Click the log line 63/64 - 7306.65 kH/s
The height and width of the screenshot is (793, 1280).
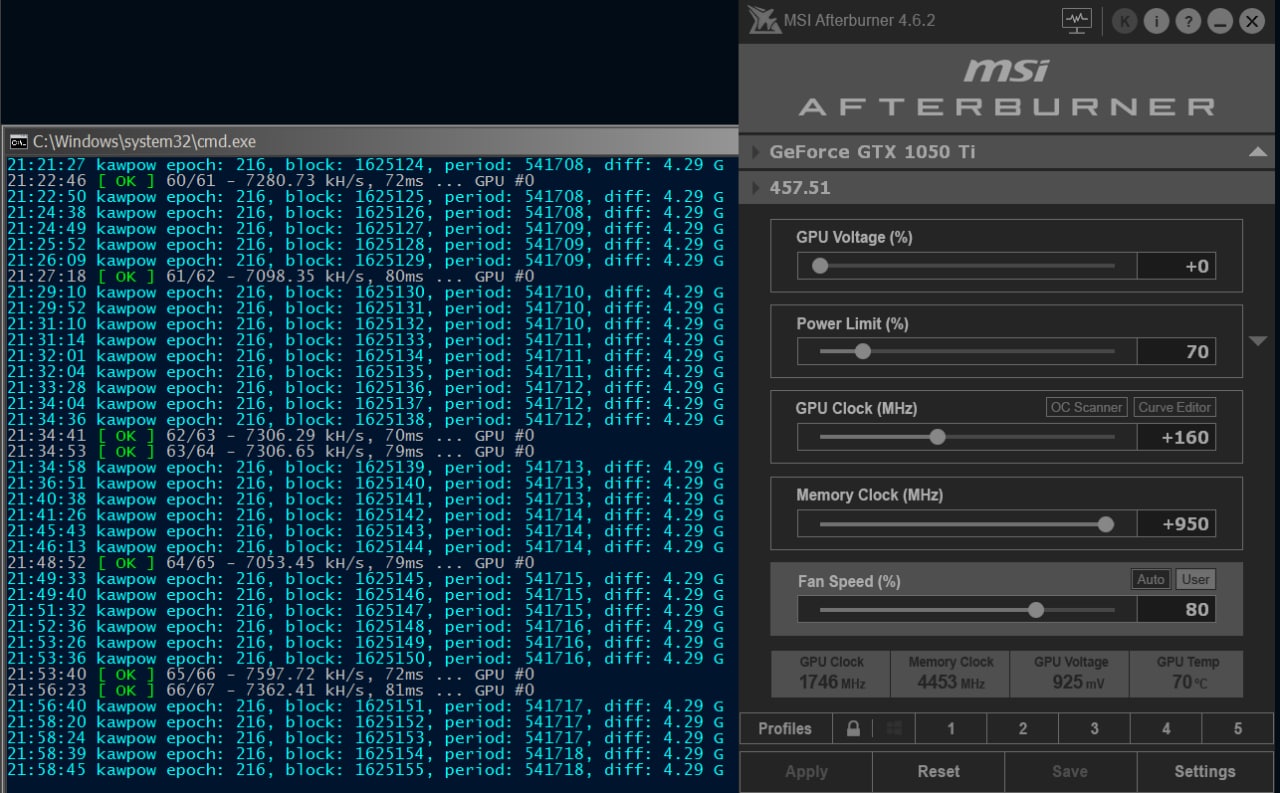(x=270, y=451)
